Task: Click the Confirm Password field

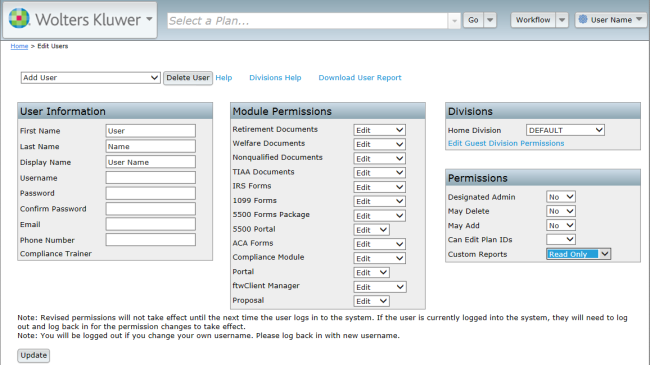Action: [150, 209]
